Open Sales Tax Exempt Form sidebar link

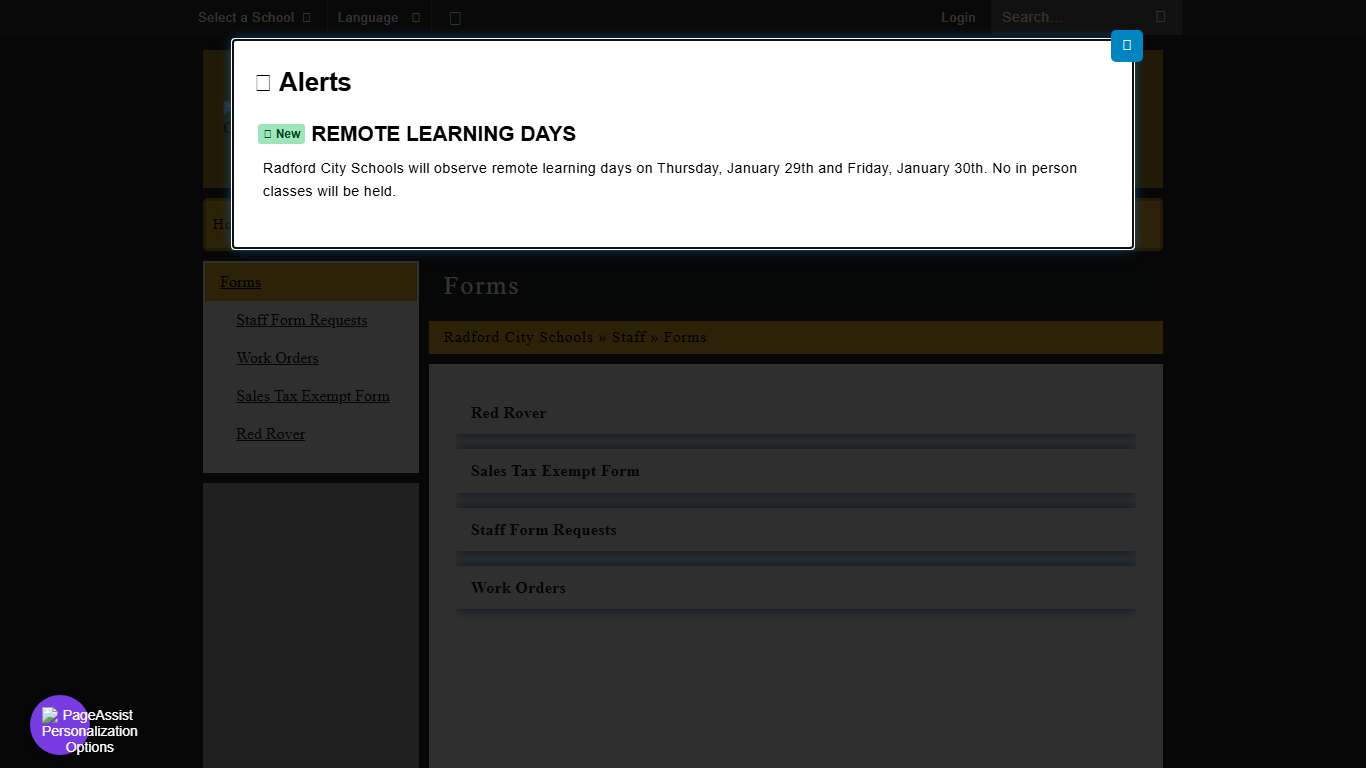click(312, 396)
